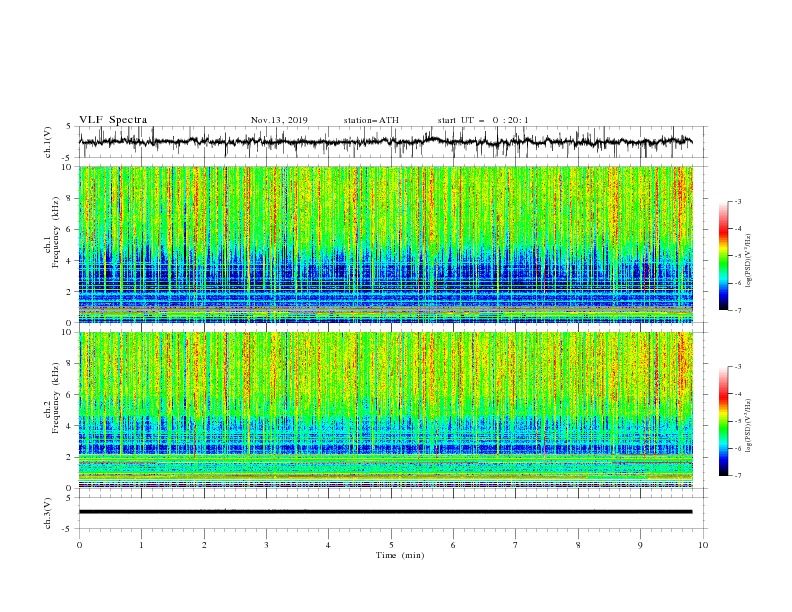Screen dimensions: 792x612
Task: Click the upper 'log(PSD)(V²/Hz)' colorbar label
Action: (x=748, y=261)
